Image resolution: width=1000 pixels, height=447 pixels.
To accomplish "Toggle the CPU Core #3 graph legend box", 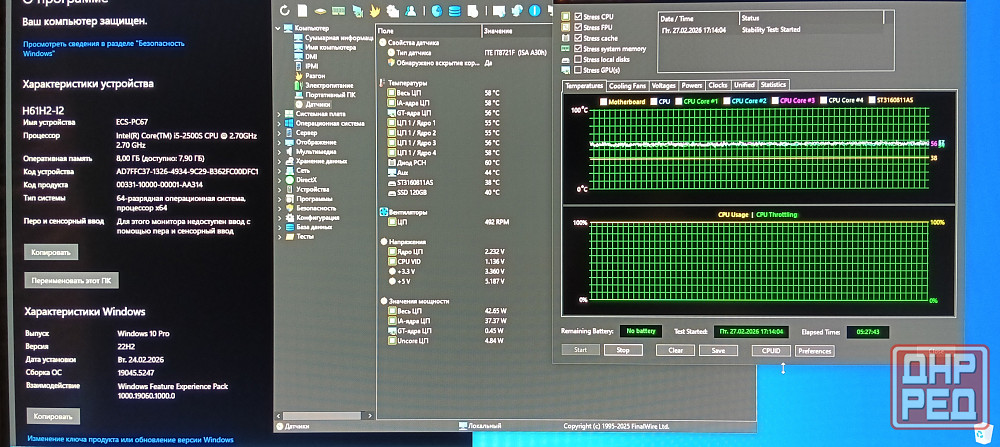I will click(774, 101).
